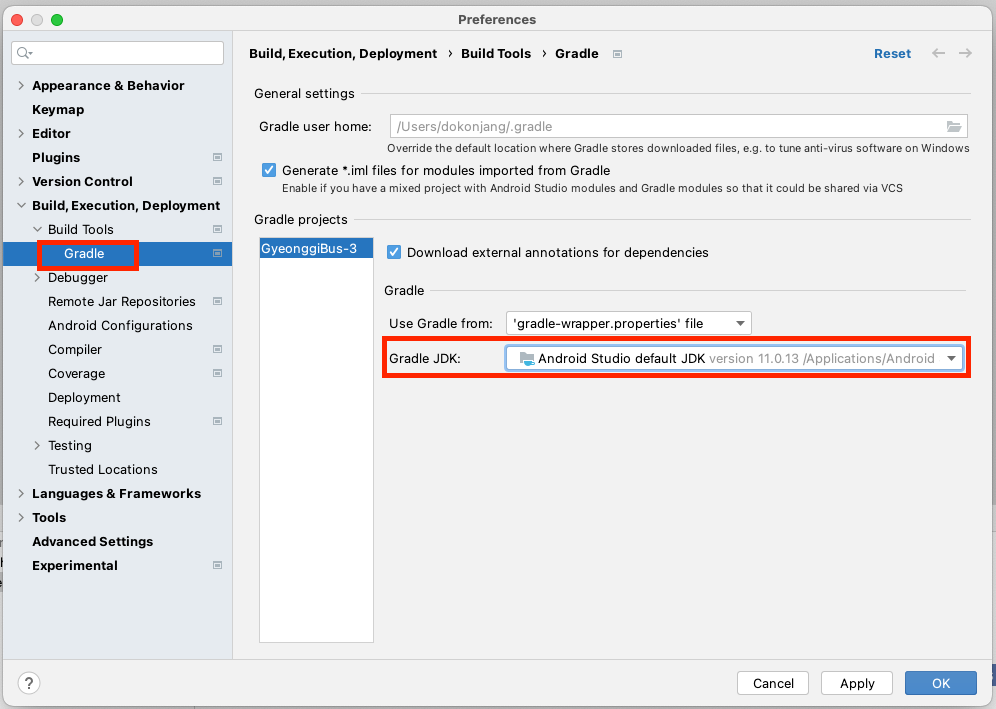
Task: Go forward using the right arrow icon
Action: pos(965,53)
